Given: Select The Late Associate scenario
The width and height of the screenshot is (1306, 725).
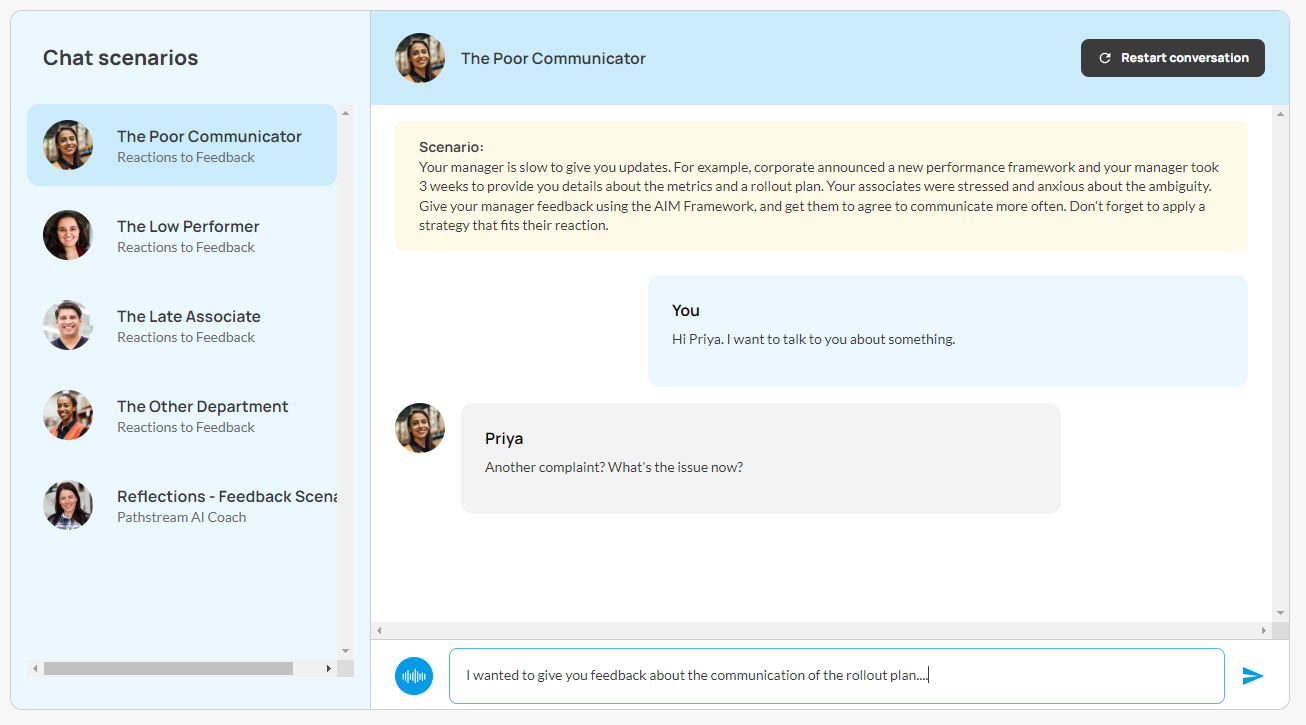Looking at the screenshot, I should pos(182,325).
